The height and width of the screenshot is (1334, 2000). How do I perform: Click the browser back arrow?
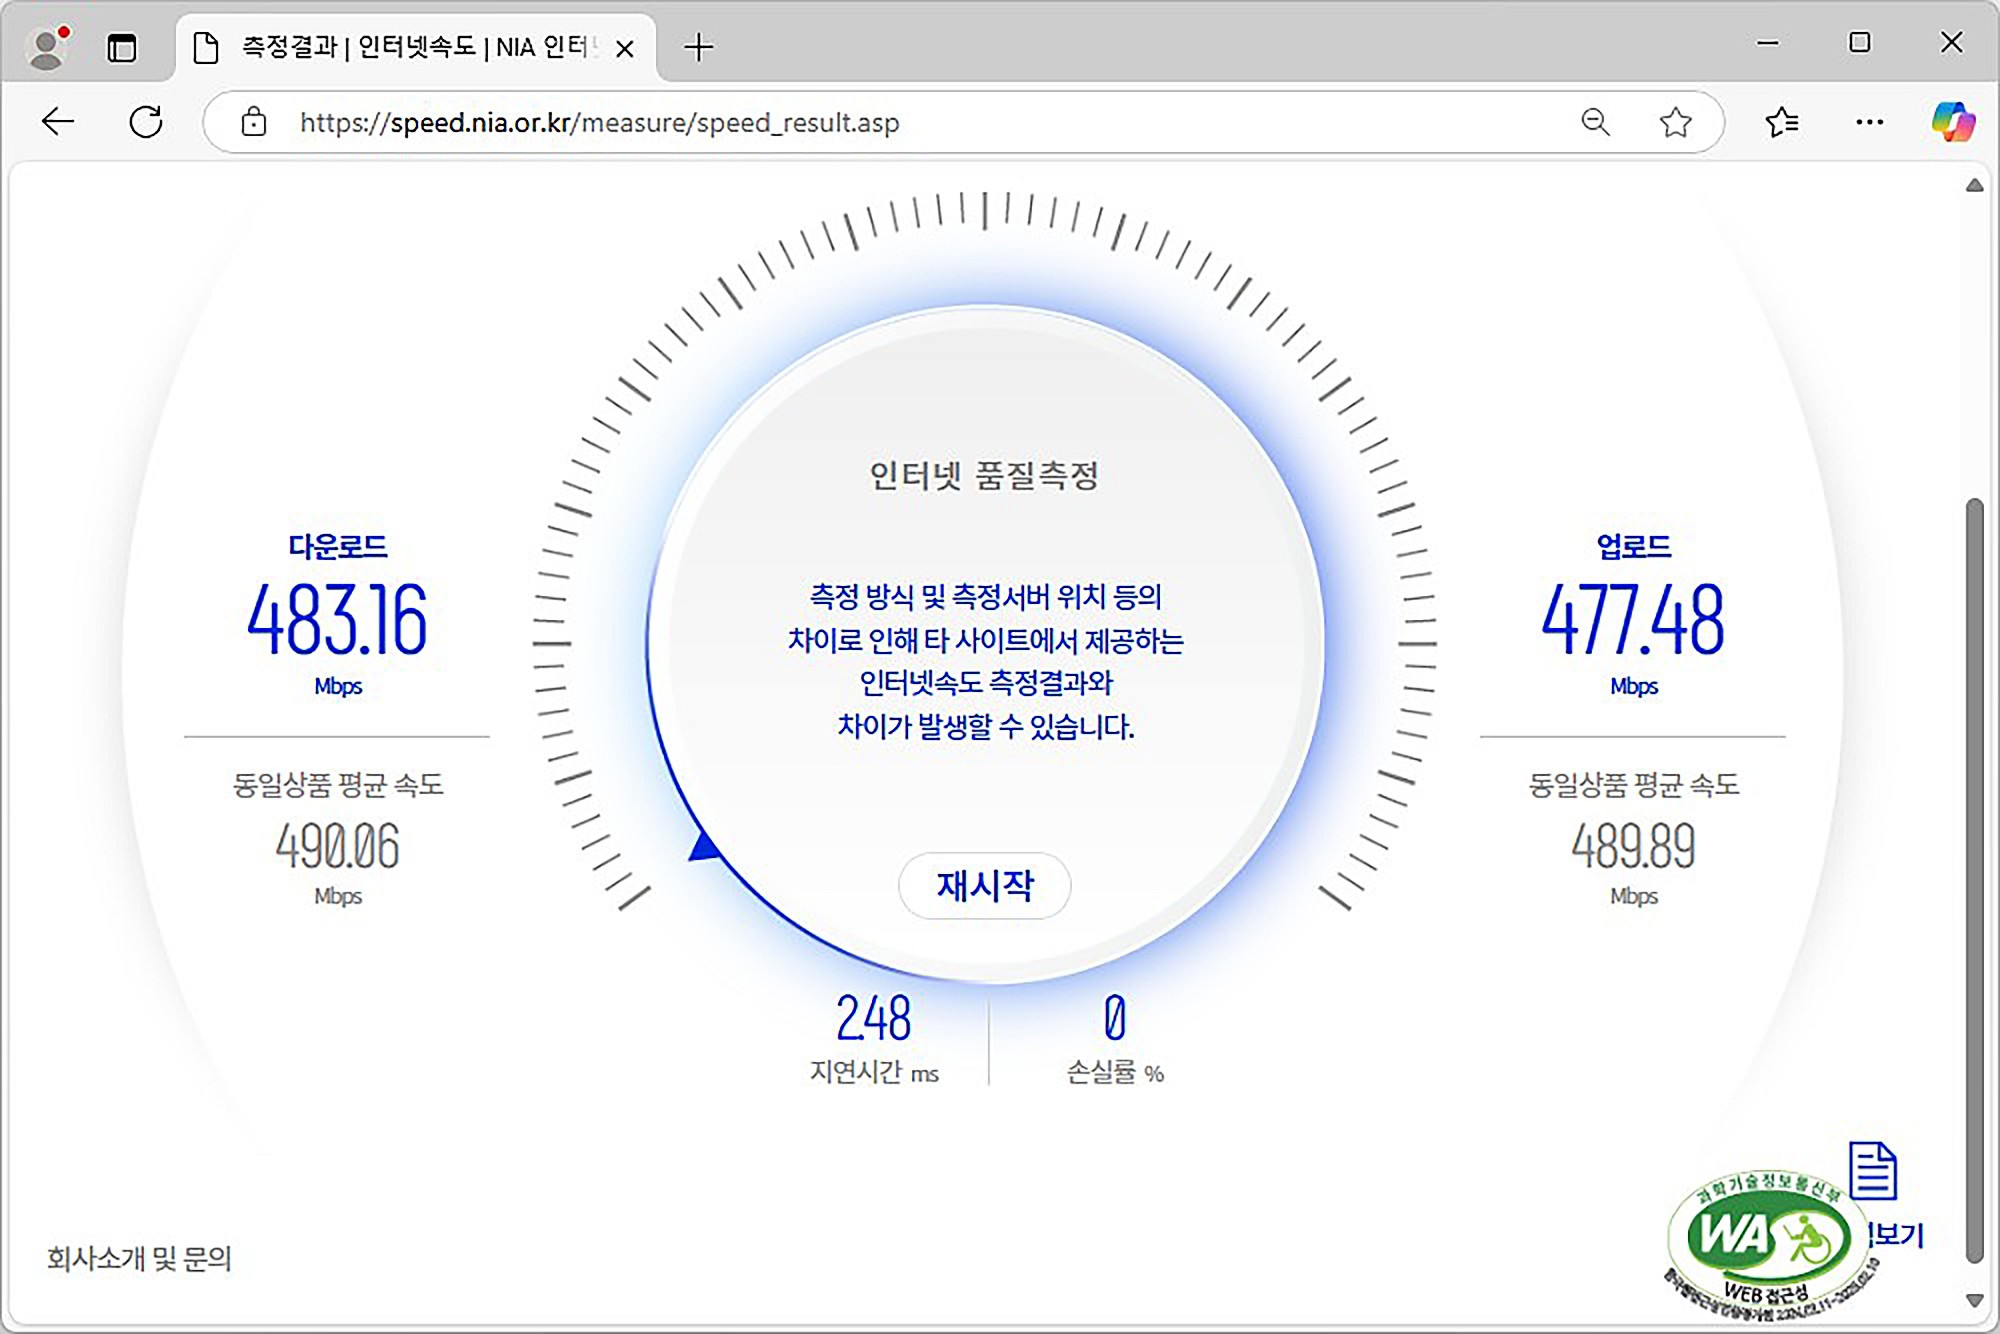(58, 122)
